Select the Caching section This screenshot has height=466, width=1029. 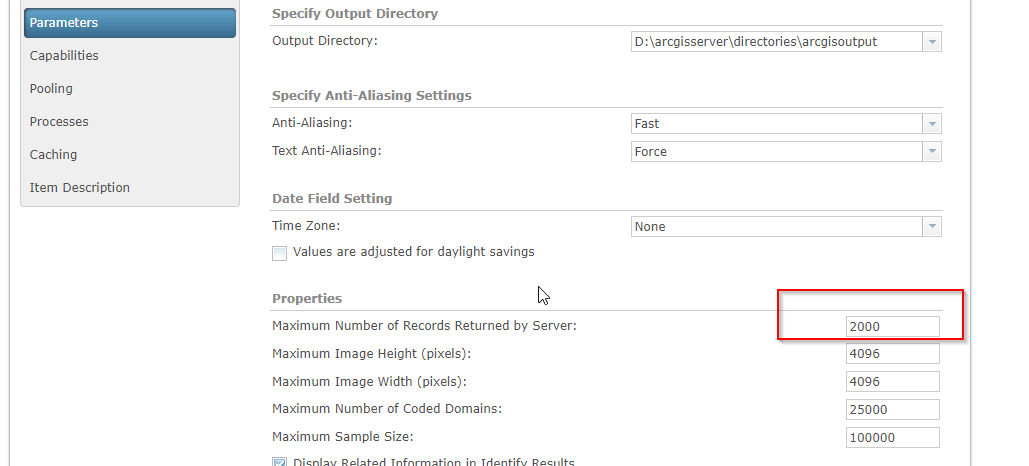pos(53,155)
